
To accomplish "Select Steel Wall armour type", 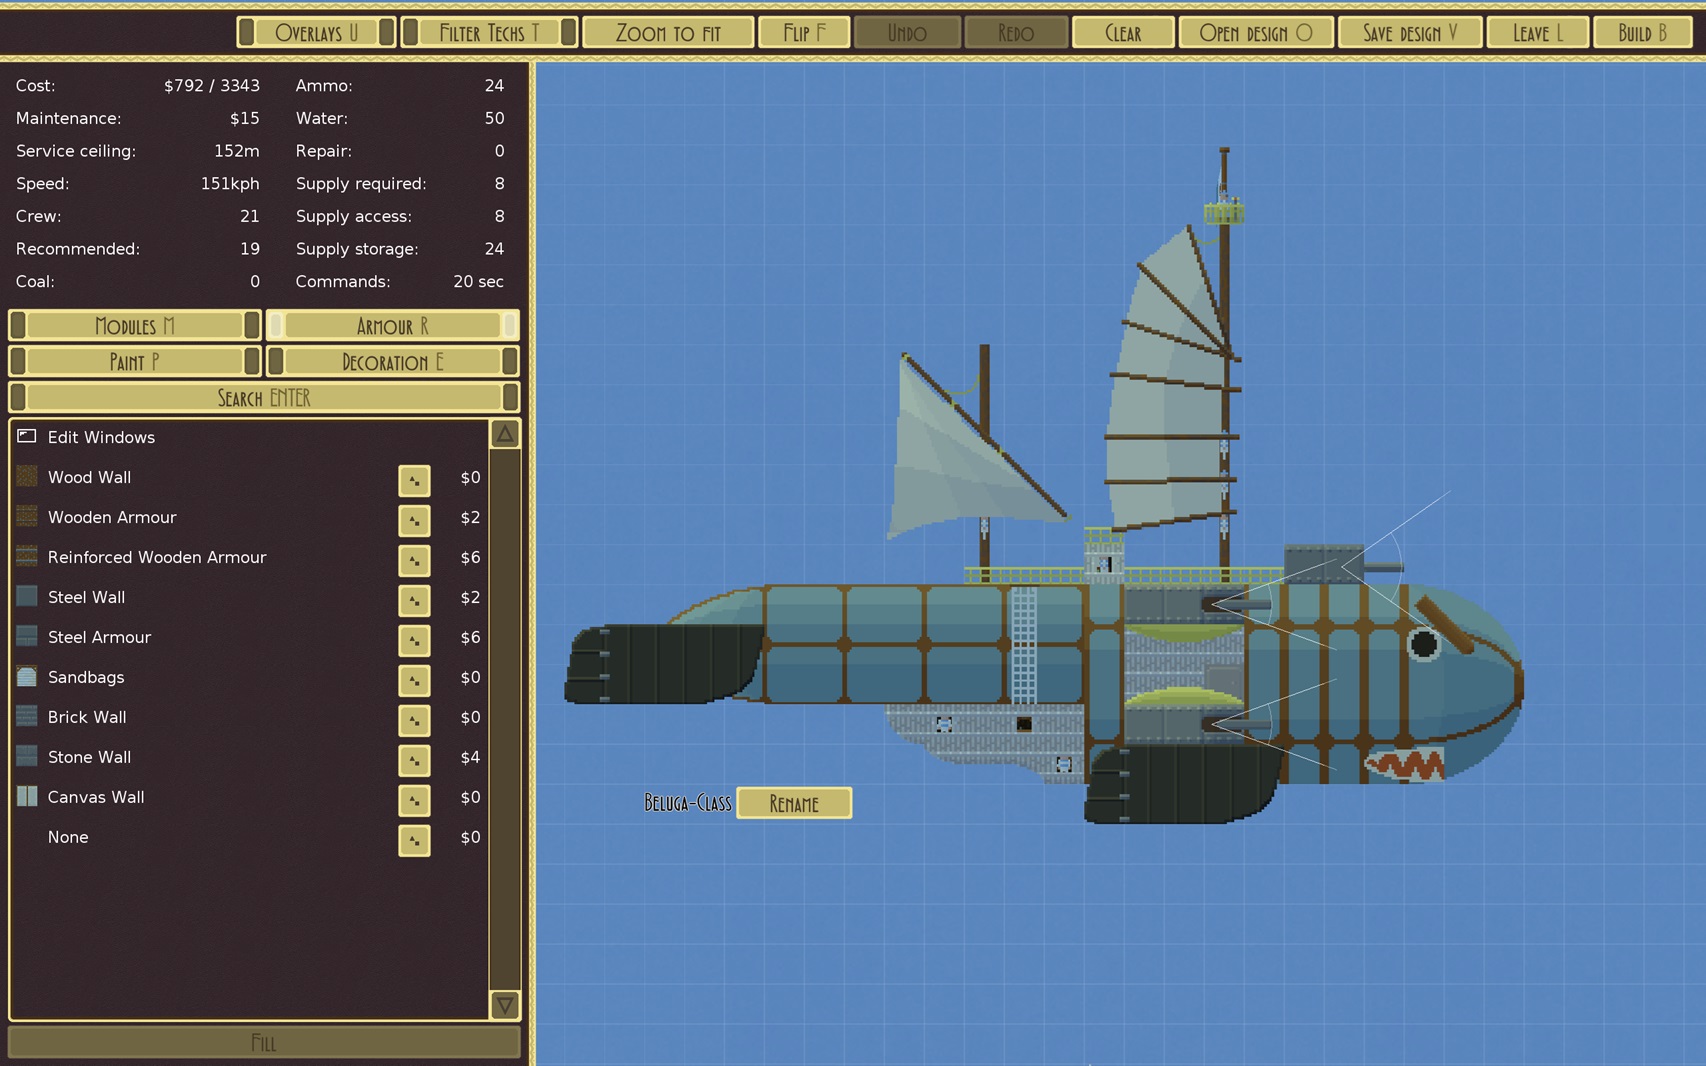I will pos(250,597).
